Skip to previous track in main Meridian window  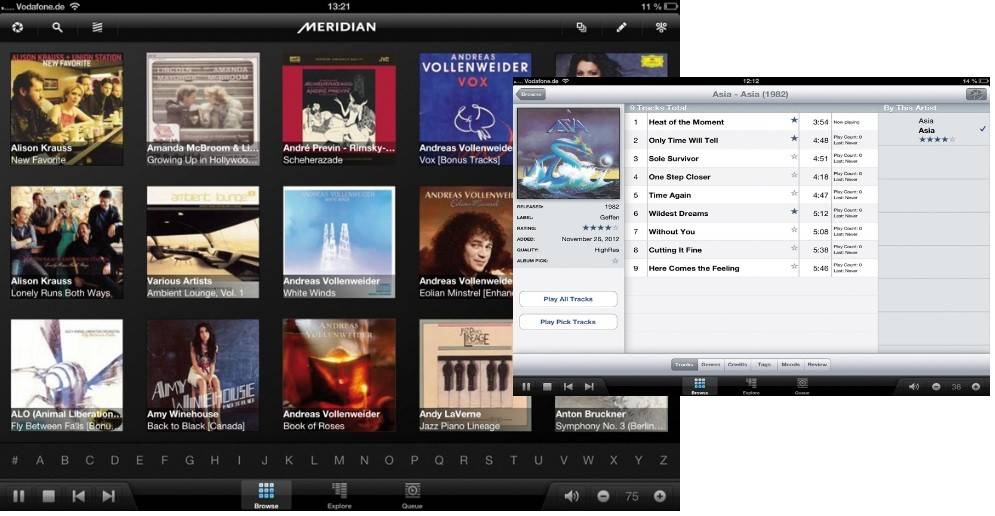pos(79,496)
